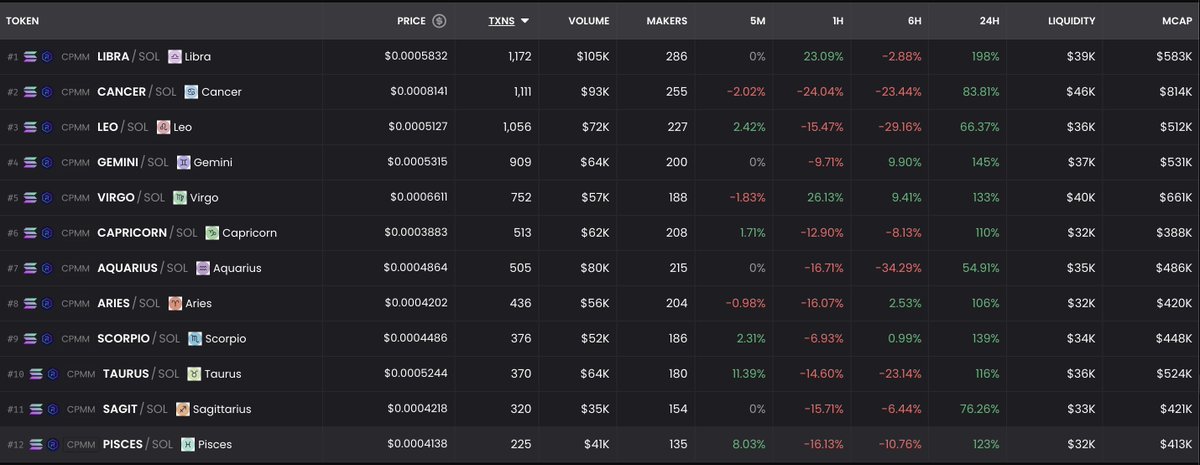This screenshot has height=465, width=1200.
Task: Click the Pisces token zodiac icon
Action: (x=187, y=444)
